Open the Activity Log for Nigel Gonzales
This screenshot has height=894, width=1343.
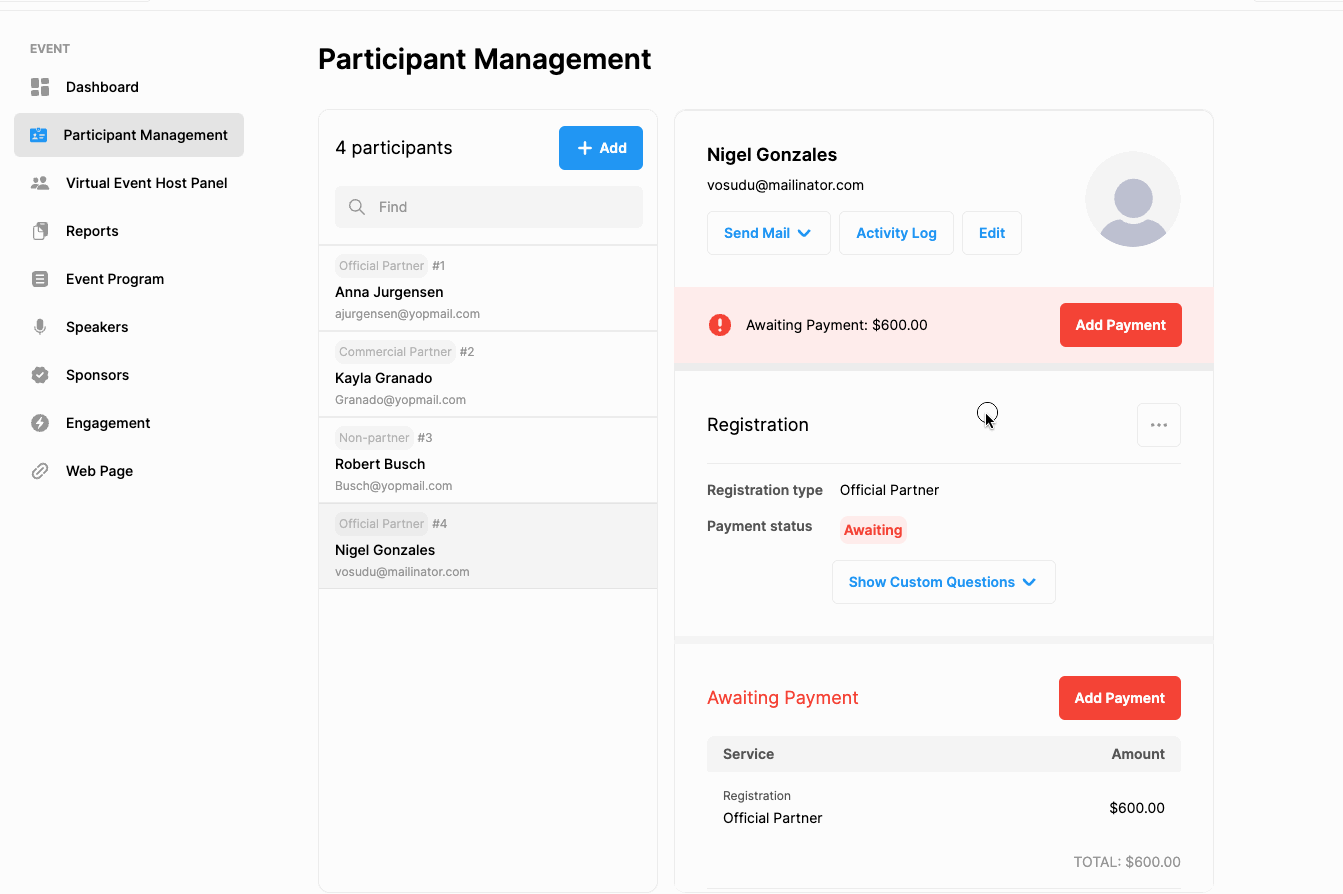tap(895, 232)
